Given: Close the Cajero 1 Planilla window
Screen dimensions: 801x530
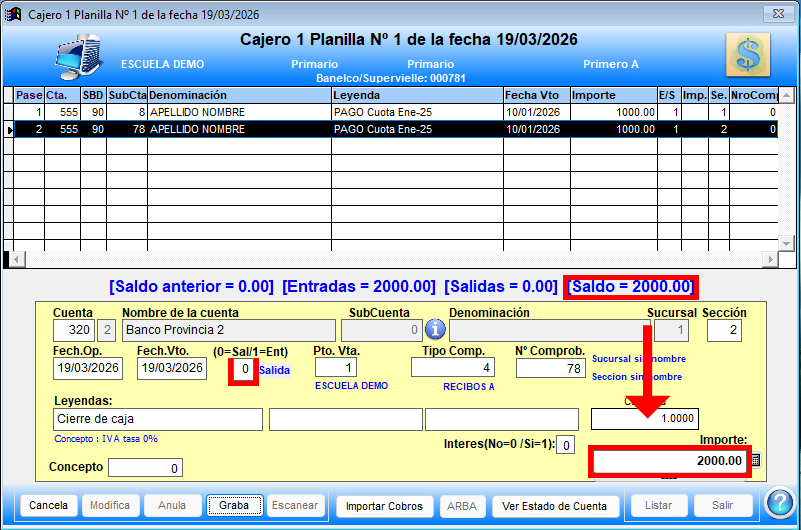Looking at the screenshot, I should 775,14.
